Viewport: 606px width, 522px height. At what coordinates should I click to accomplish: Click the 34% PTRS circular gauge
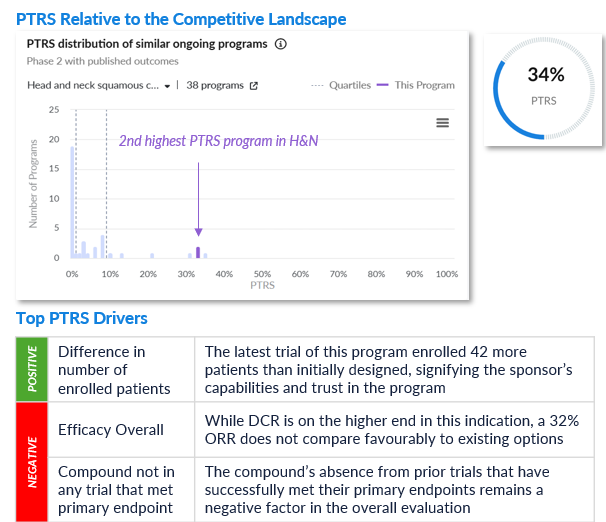pyautogui.click(x=544, y=88)
